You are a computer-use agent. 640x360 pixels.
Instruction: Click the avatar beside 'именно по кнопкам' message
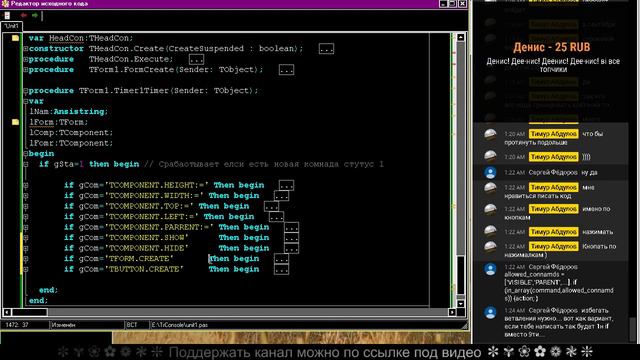pos(490,210)
